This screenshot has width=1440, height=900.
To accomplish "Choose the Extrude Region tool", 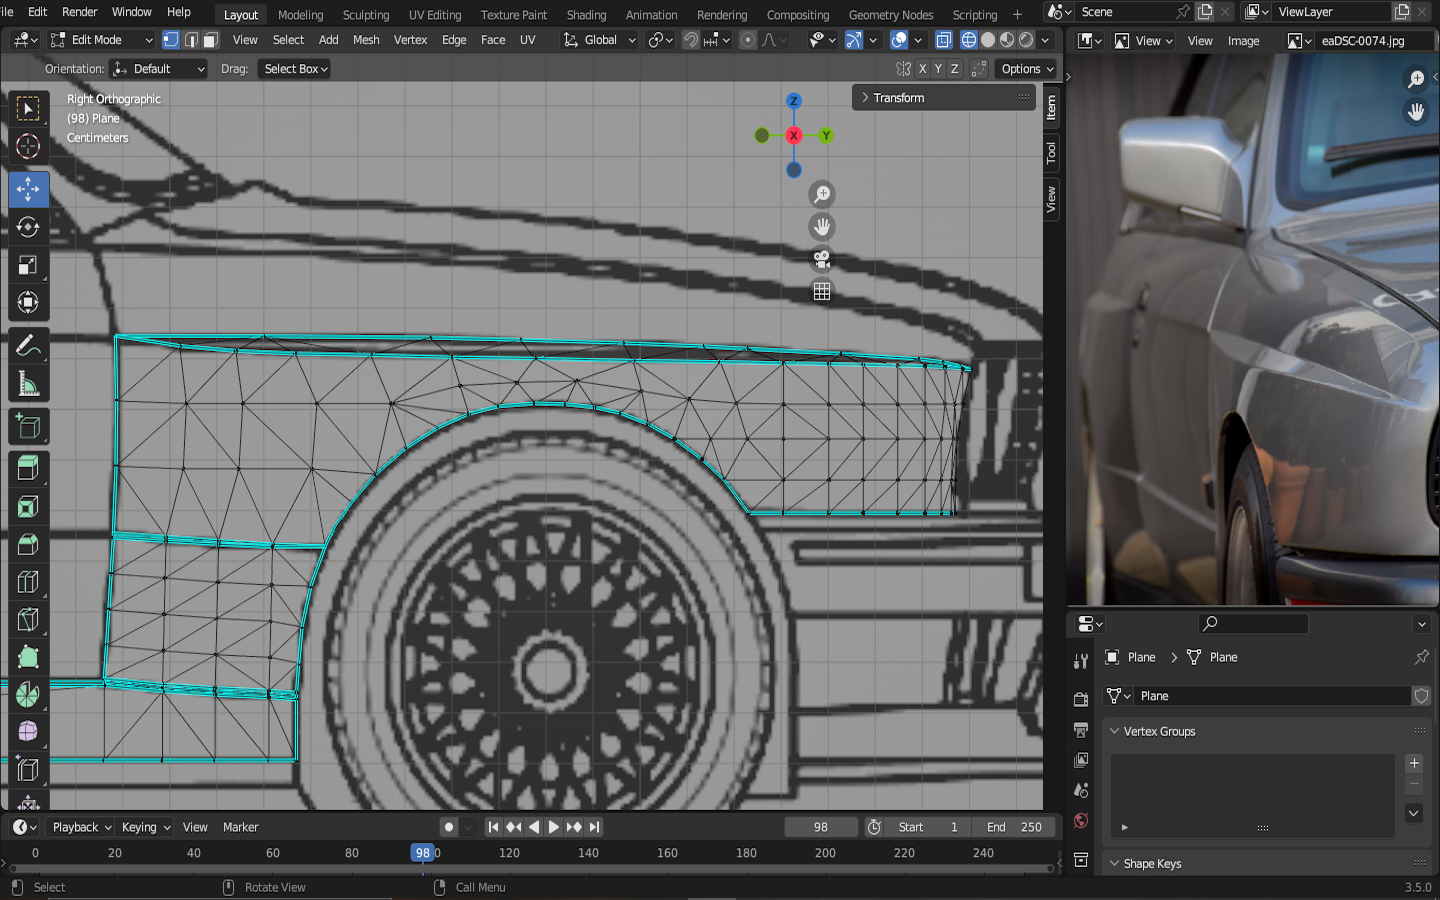I will click(x=28, y=468).
